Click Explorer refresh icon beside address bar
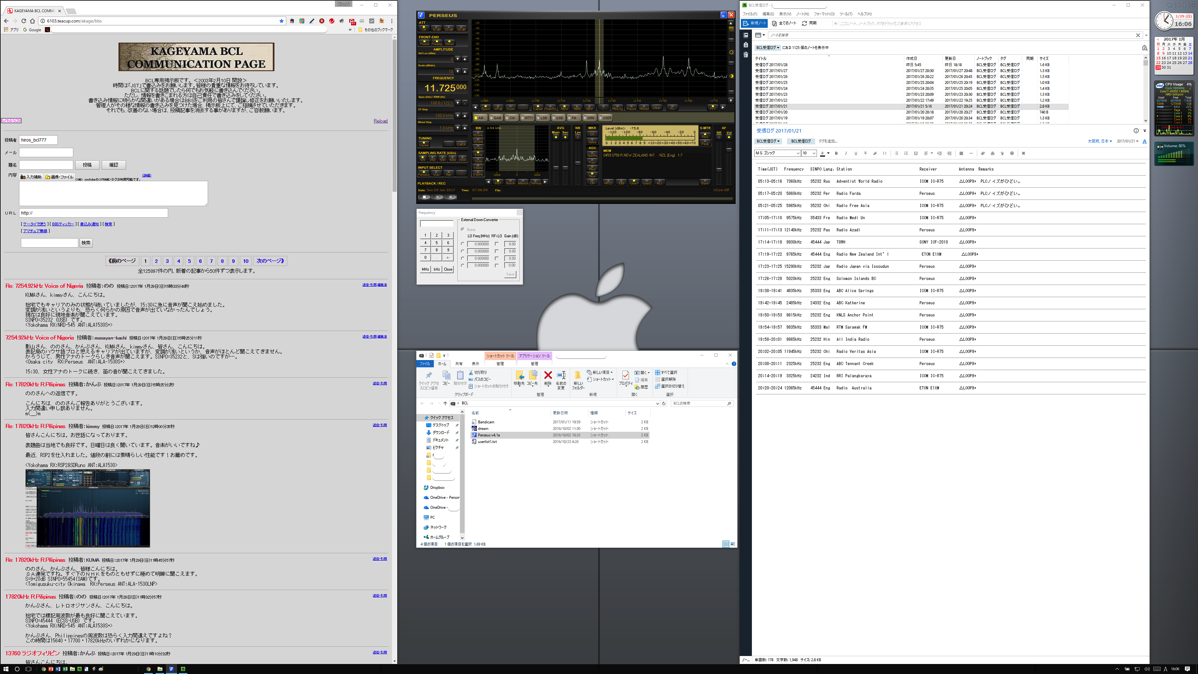This screenshot has width=1198, height=674. (x=664, y=403)
